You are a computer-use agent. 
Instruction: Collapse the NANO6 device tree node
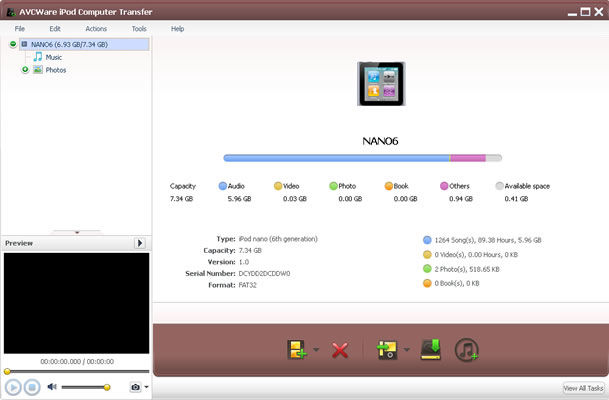pos(13,44)
